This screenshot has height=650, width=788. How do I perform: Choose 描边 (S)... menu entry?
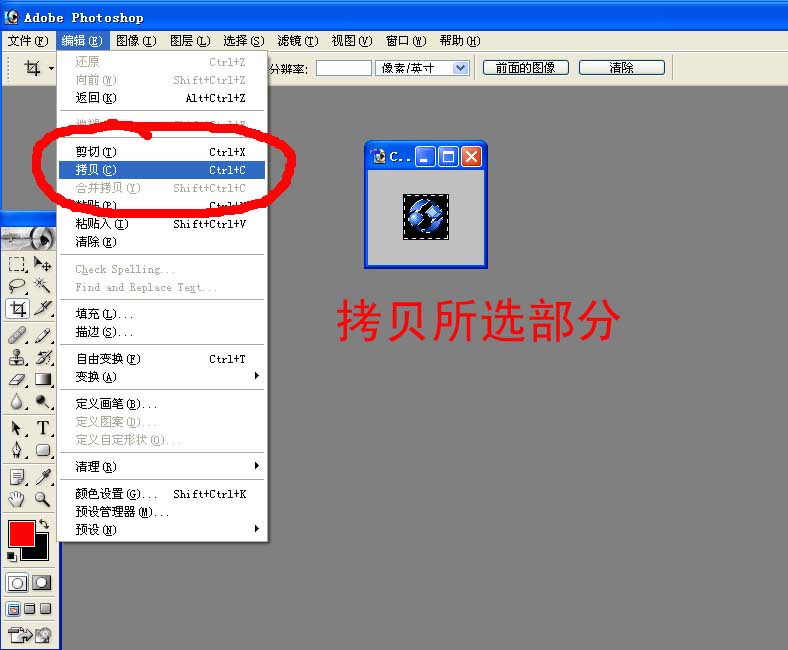pos(162,332)
